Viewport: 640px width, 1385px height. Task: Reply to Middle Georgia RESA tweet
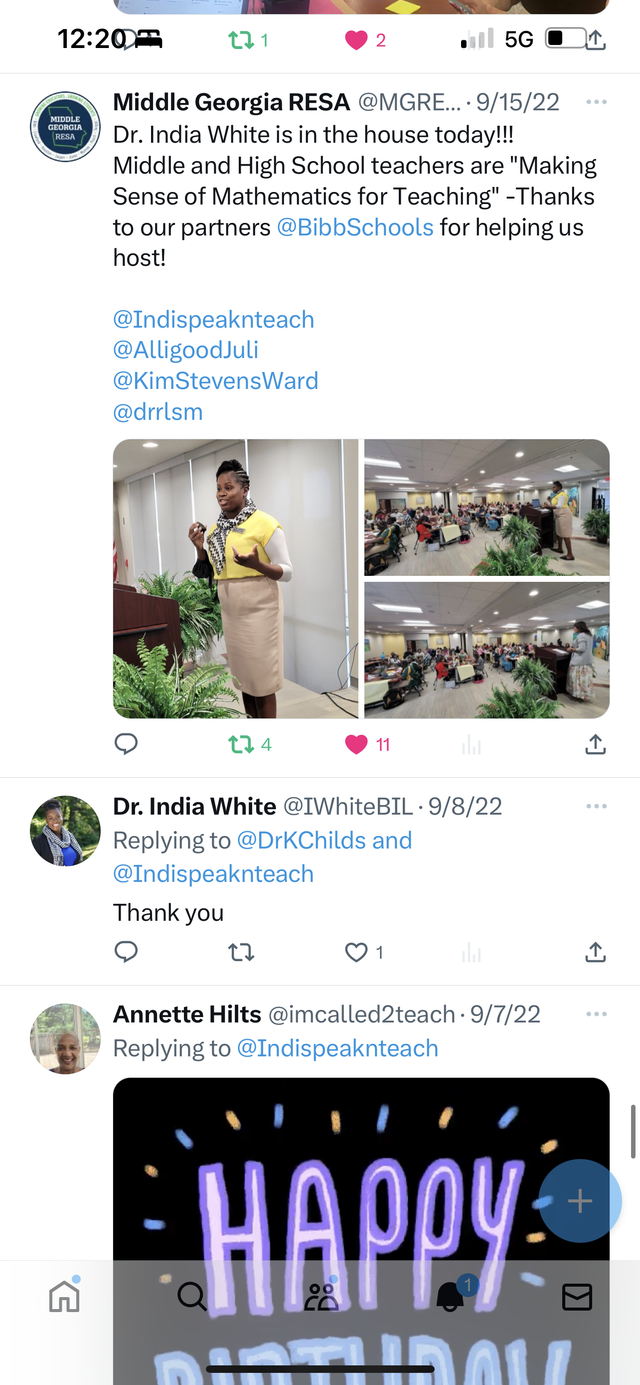point(126,744)
